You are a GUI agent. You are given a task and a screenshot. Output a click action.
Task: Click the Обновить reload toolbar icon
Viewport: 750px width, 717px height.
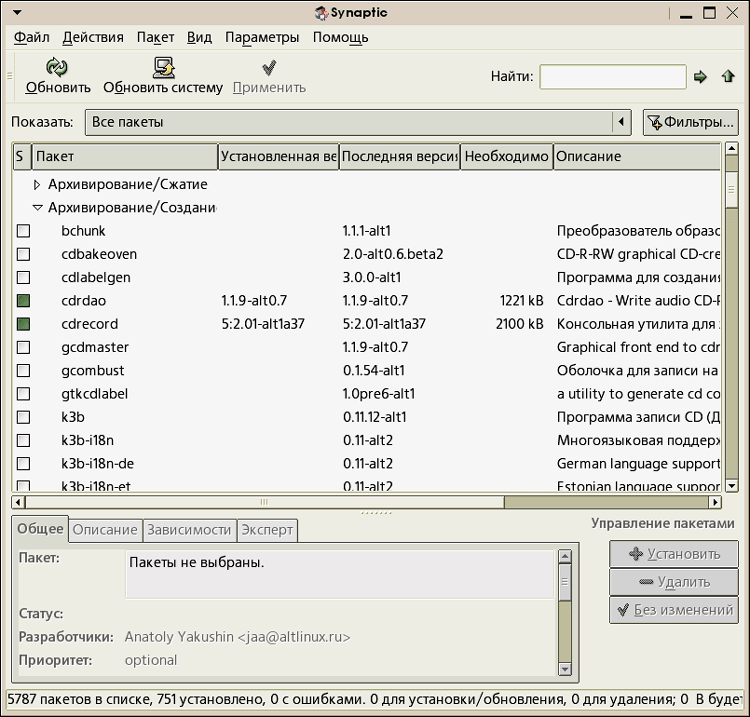tap(57, 67)
